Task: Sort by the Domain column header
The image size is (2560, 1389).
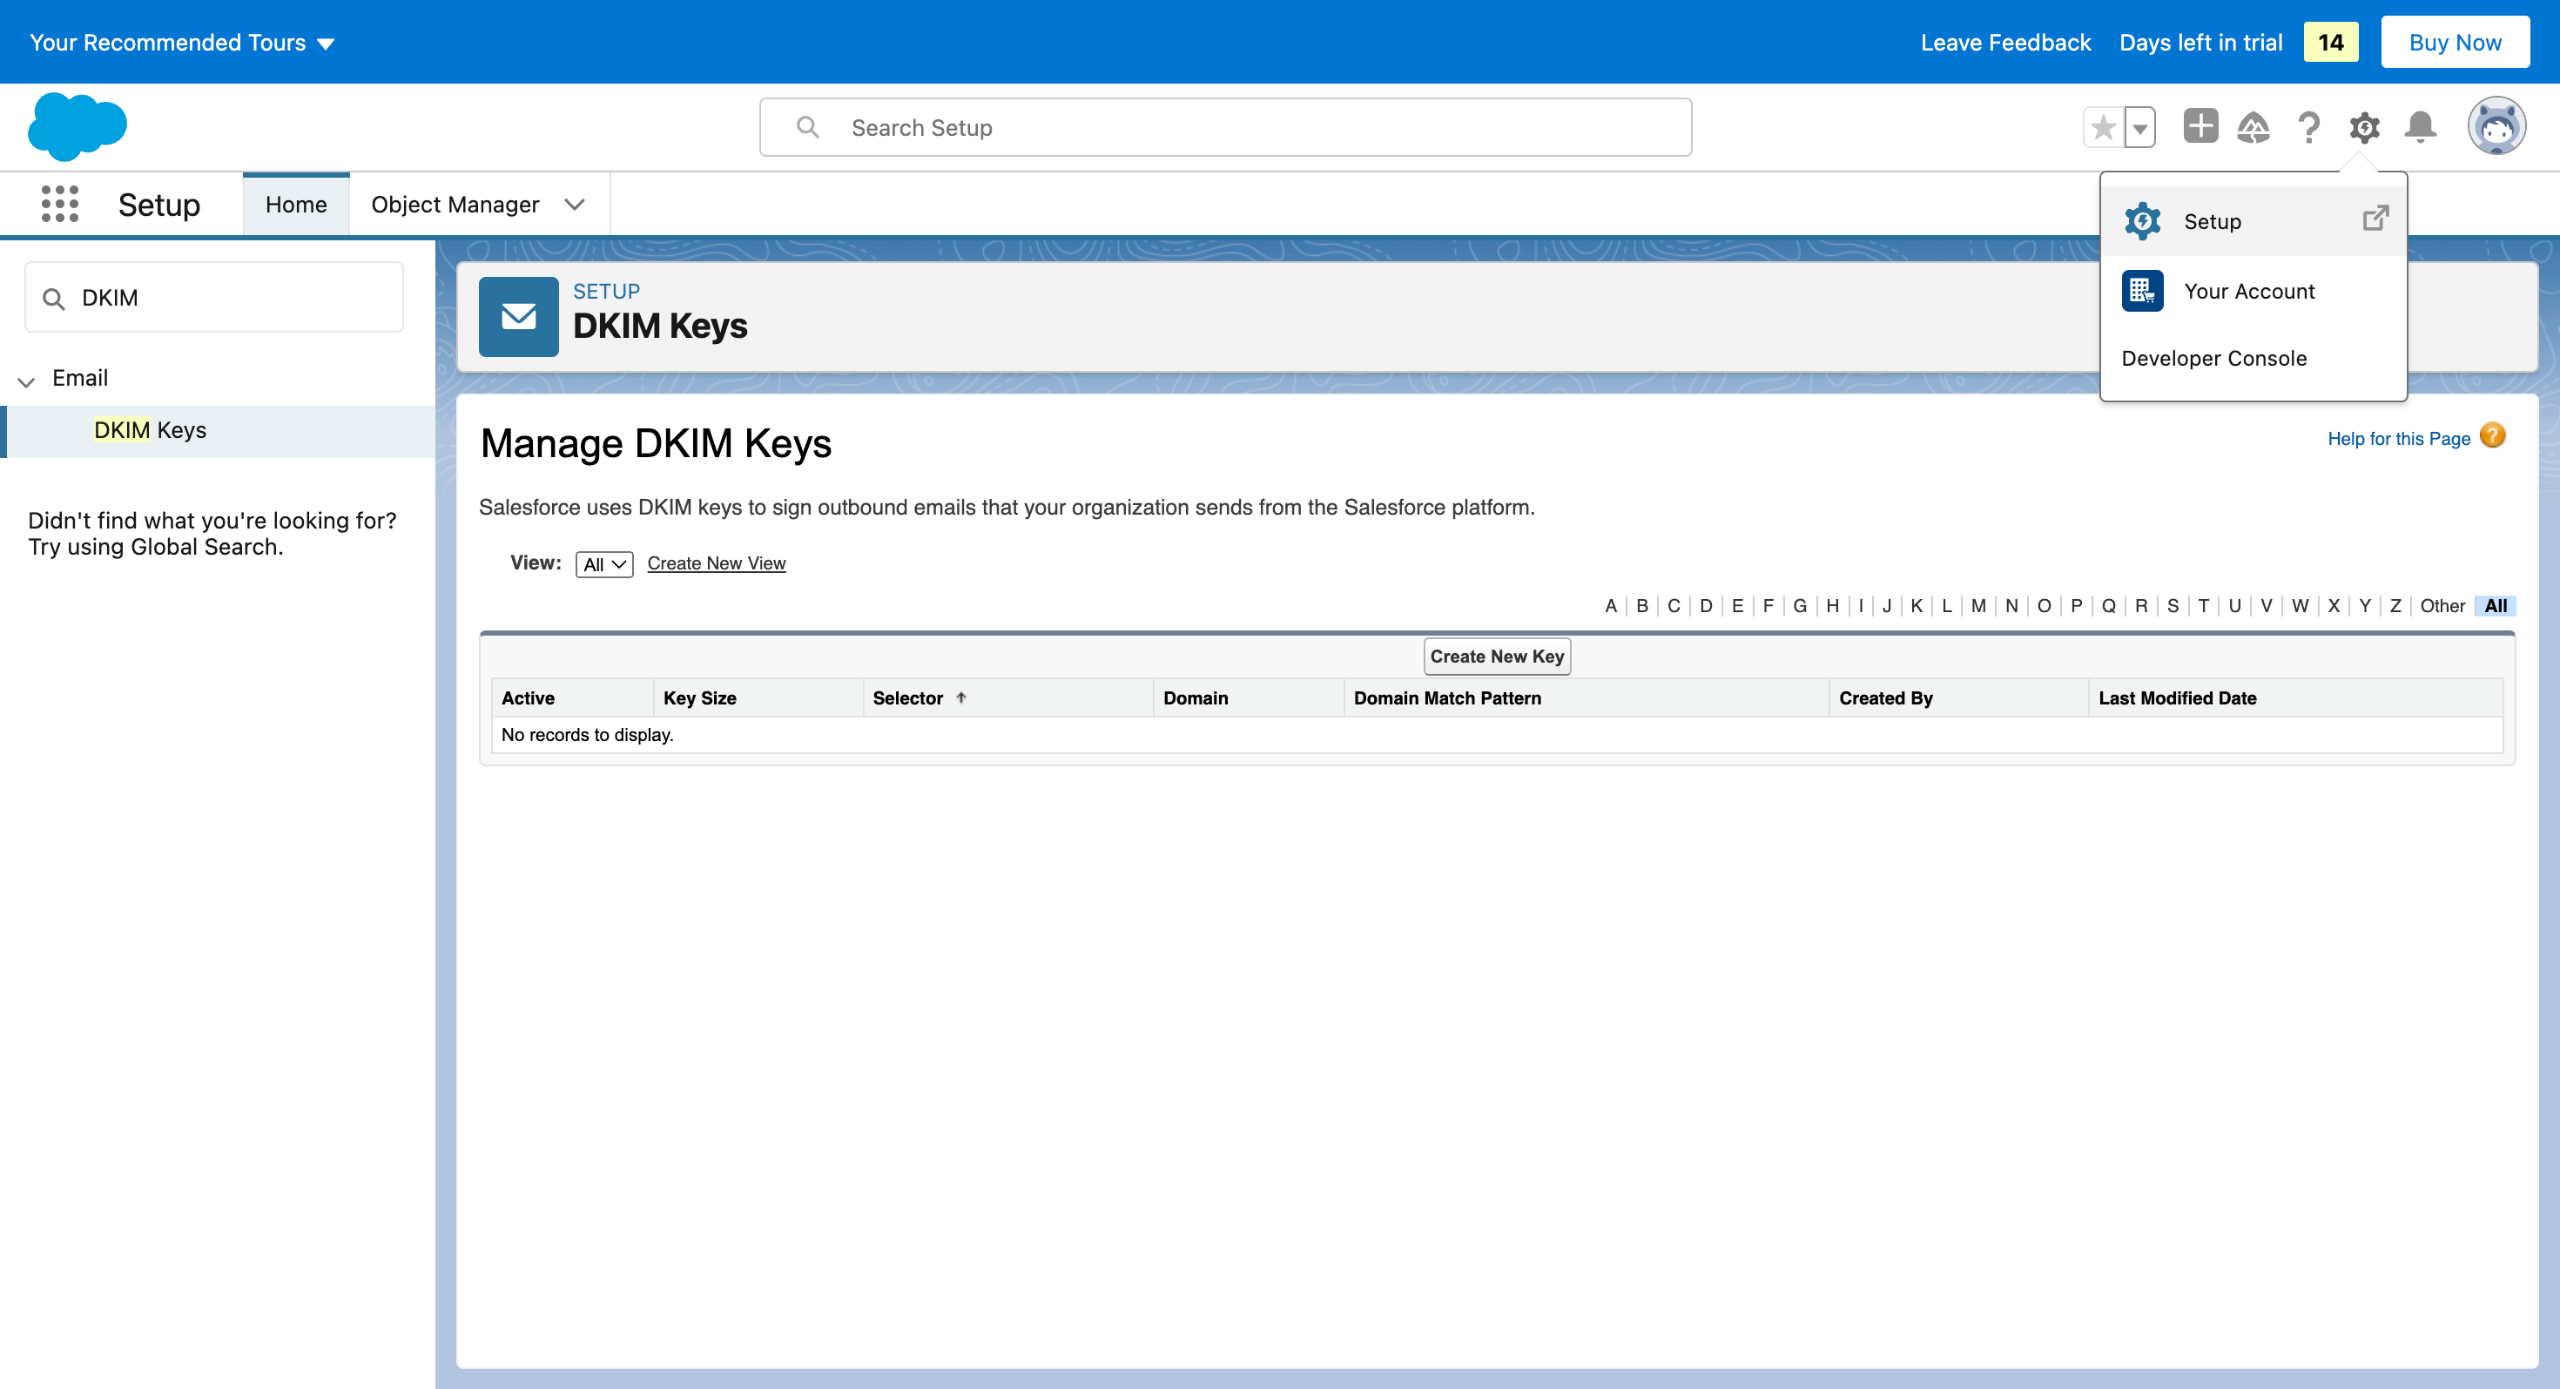Action: tap(1195, 698)
